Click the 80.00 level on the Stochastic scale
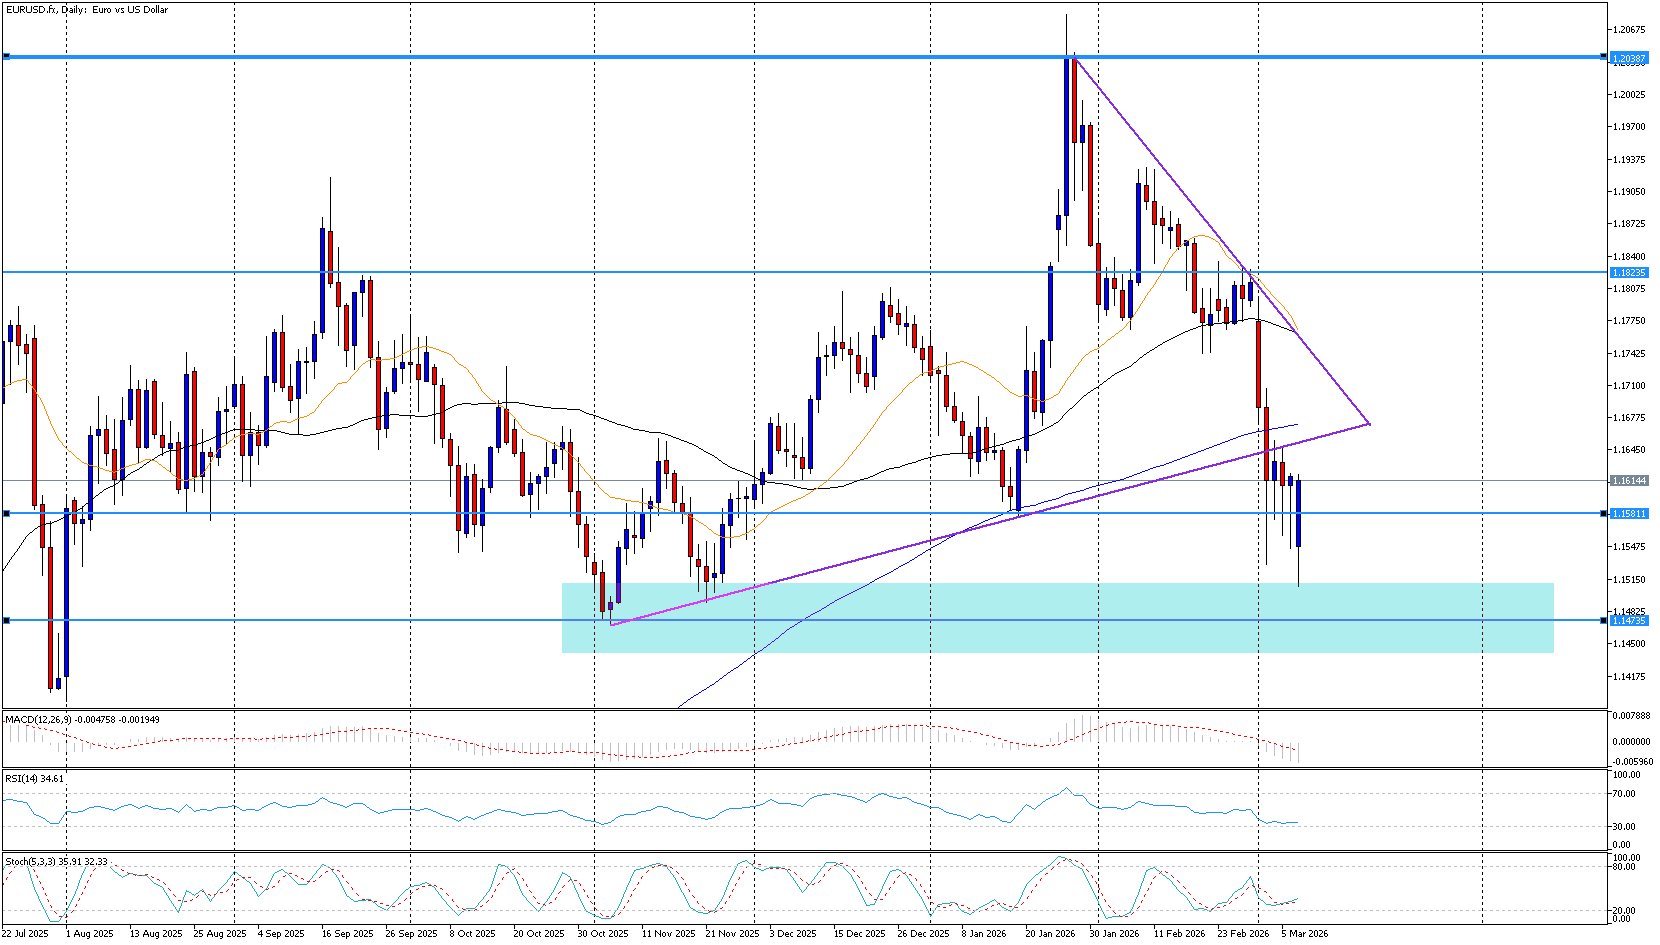This screenshot has width=1660, height=945. pyautogui.click(x=1625, y=867)
